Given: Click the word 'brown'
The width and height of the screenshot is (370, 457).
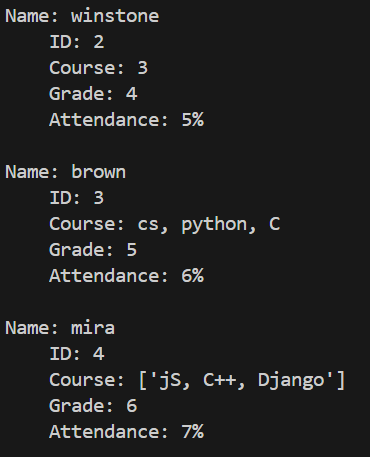Looking at the screenshot, I should click(x=98, y=172).
